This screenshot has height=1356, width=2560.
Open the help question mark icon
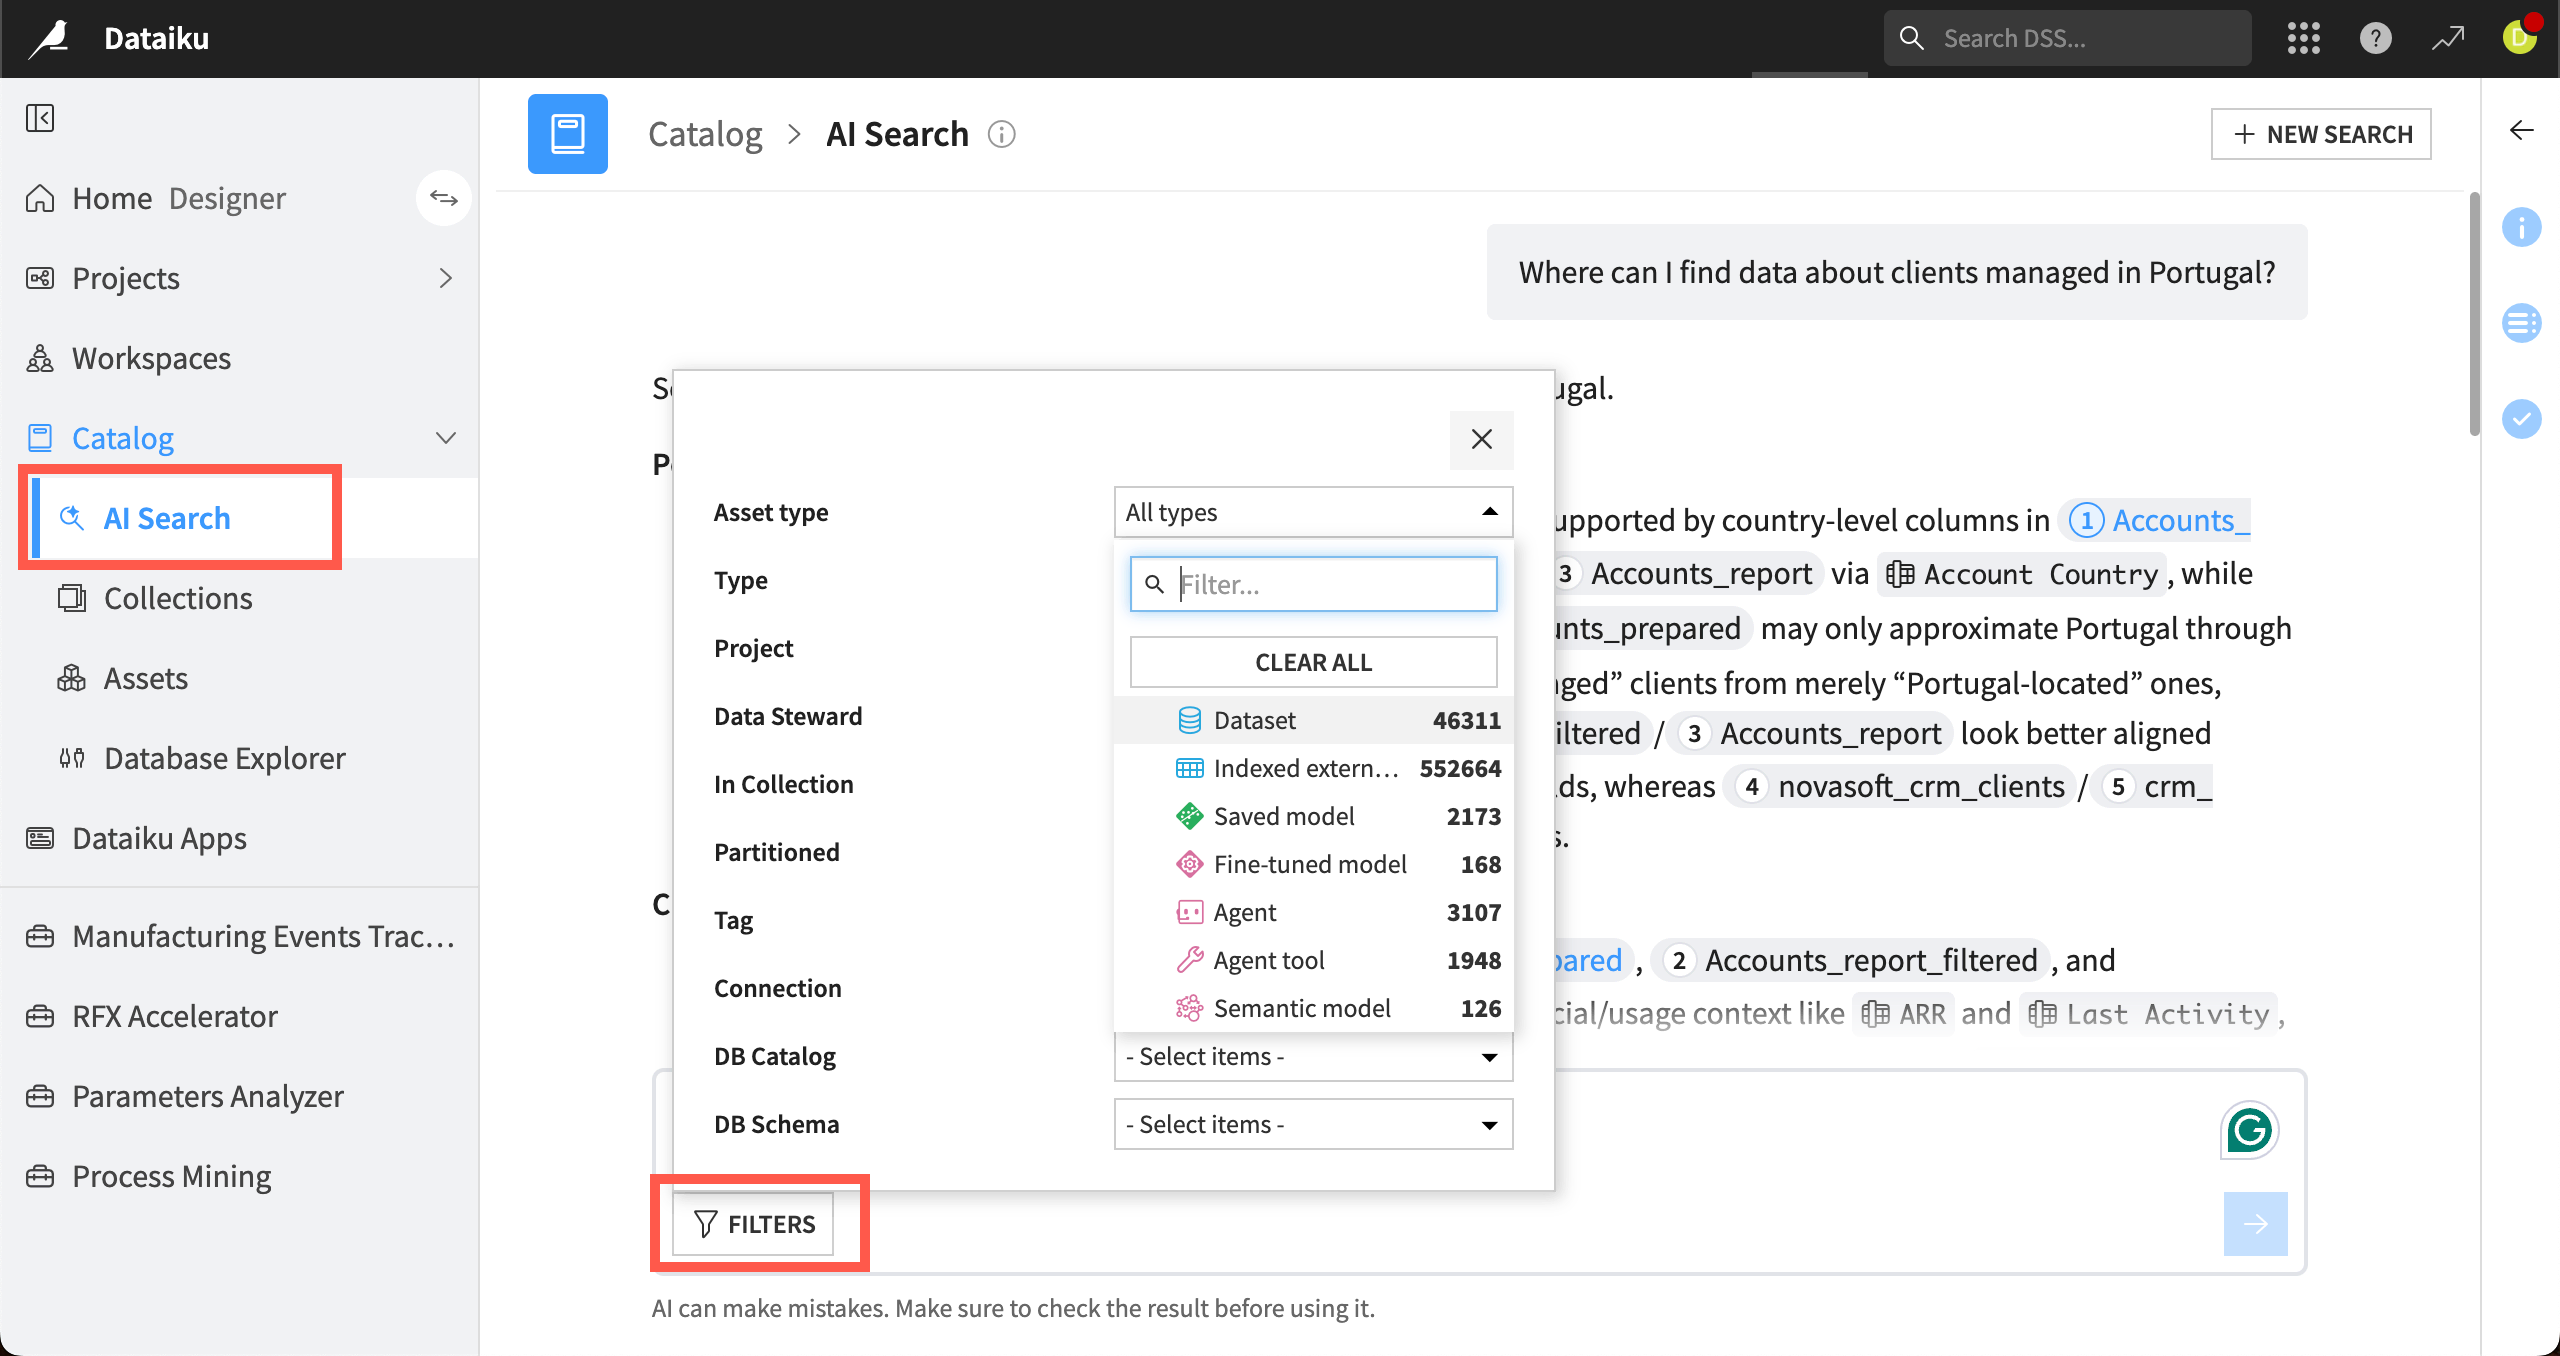[x=2375, y=38]
